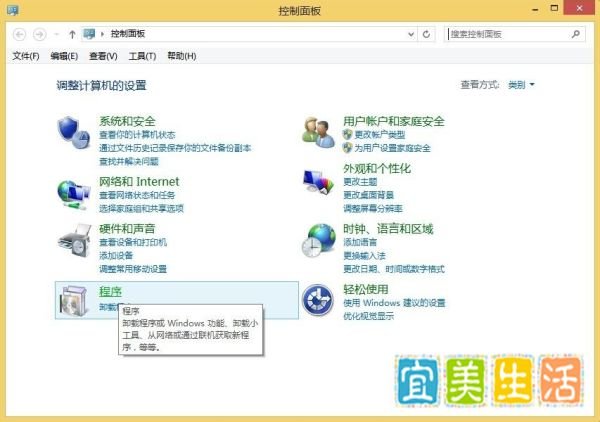Screen dimensions: 600x422
Task: Open the 调整屏幕分辨率 link
Action: 373,209
